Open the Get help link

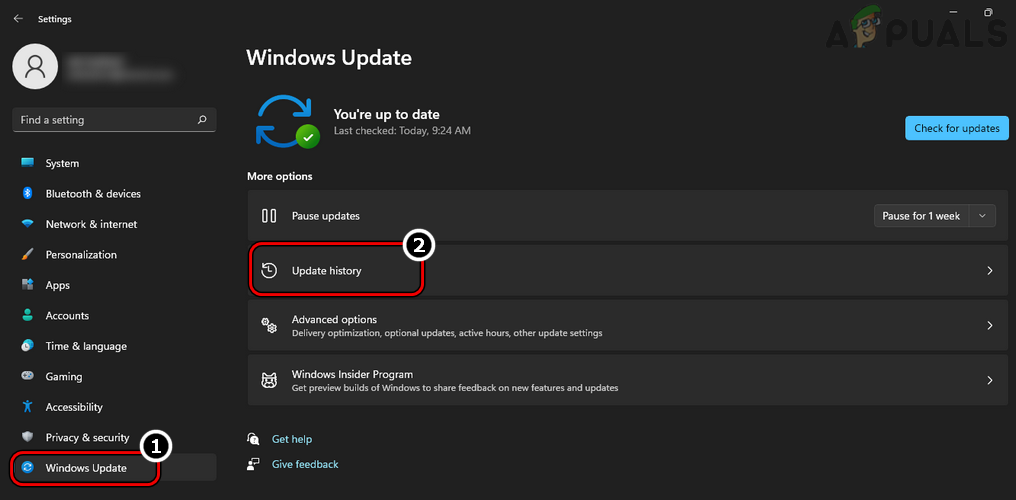[x=292, y=439]
